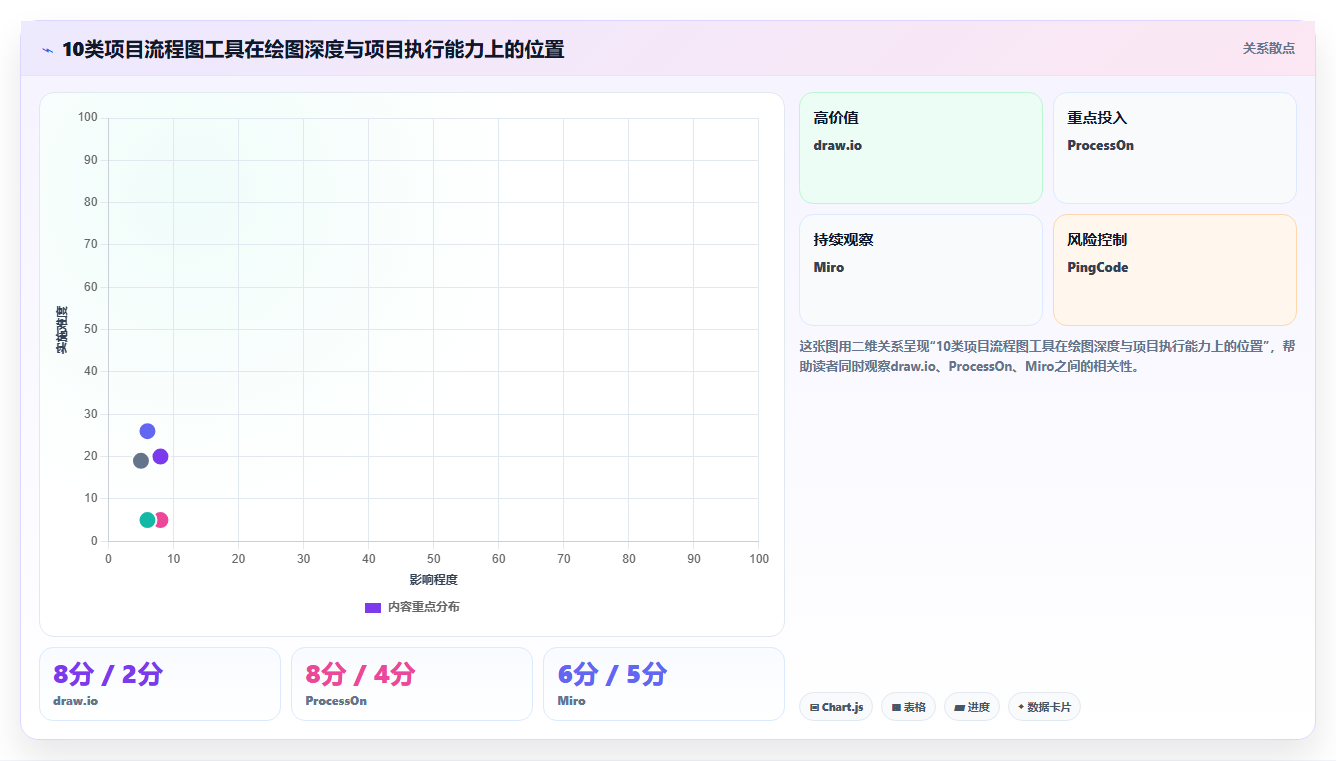Open the 高价值 draw.io card

[x=921, y=148]
